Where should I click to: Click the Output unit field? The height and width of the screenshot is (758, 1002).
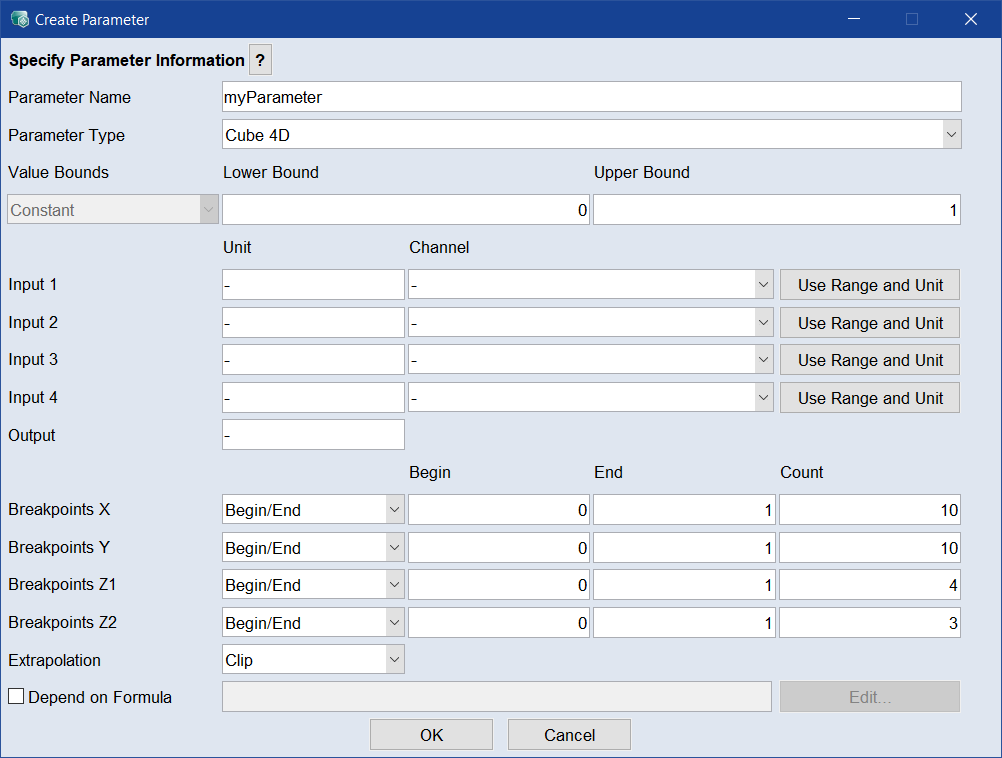tap(313, 435)
